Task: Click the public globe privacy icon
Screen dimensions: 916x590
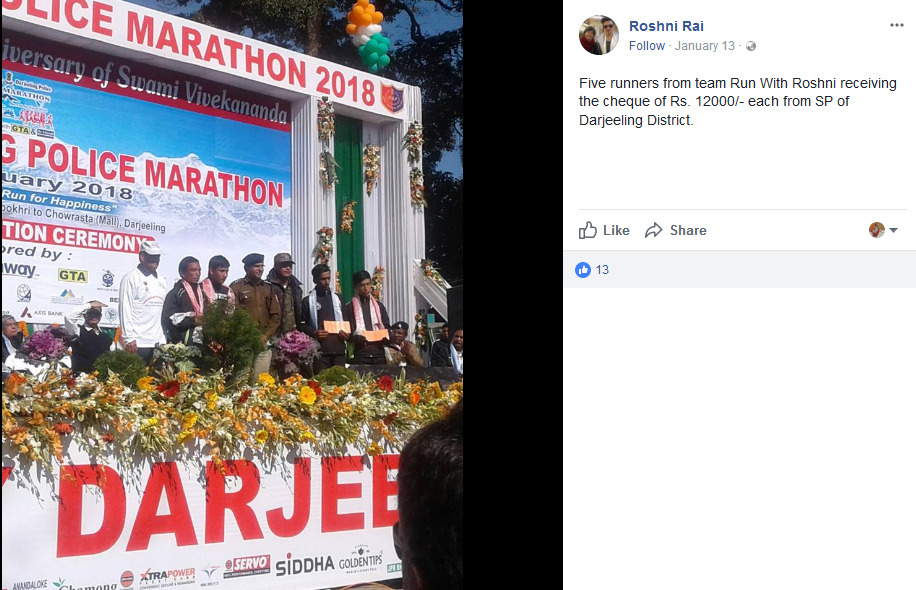Action: [751, 46]
